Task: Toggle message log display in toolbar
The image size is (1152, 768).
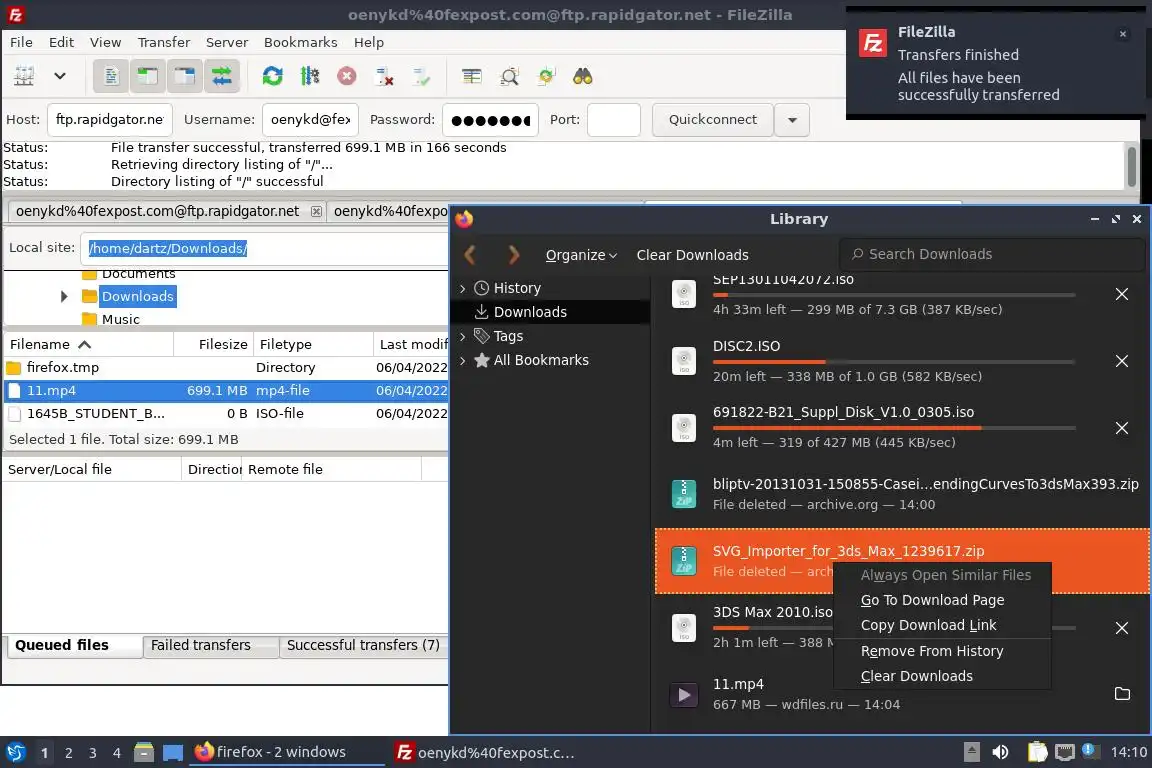Action: tap(111, 76)
